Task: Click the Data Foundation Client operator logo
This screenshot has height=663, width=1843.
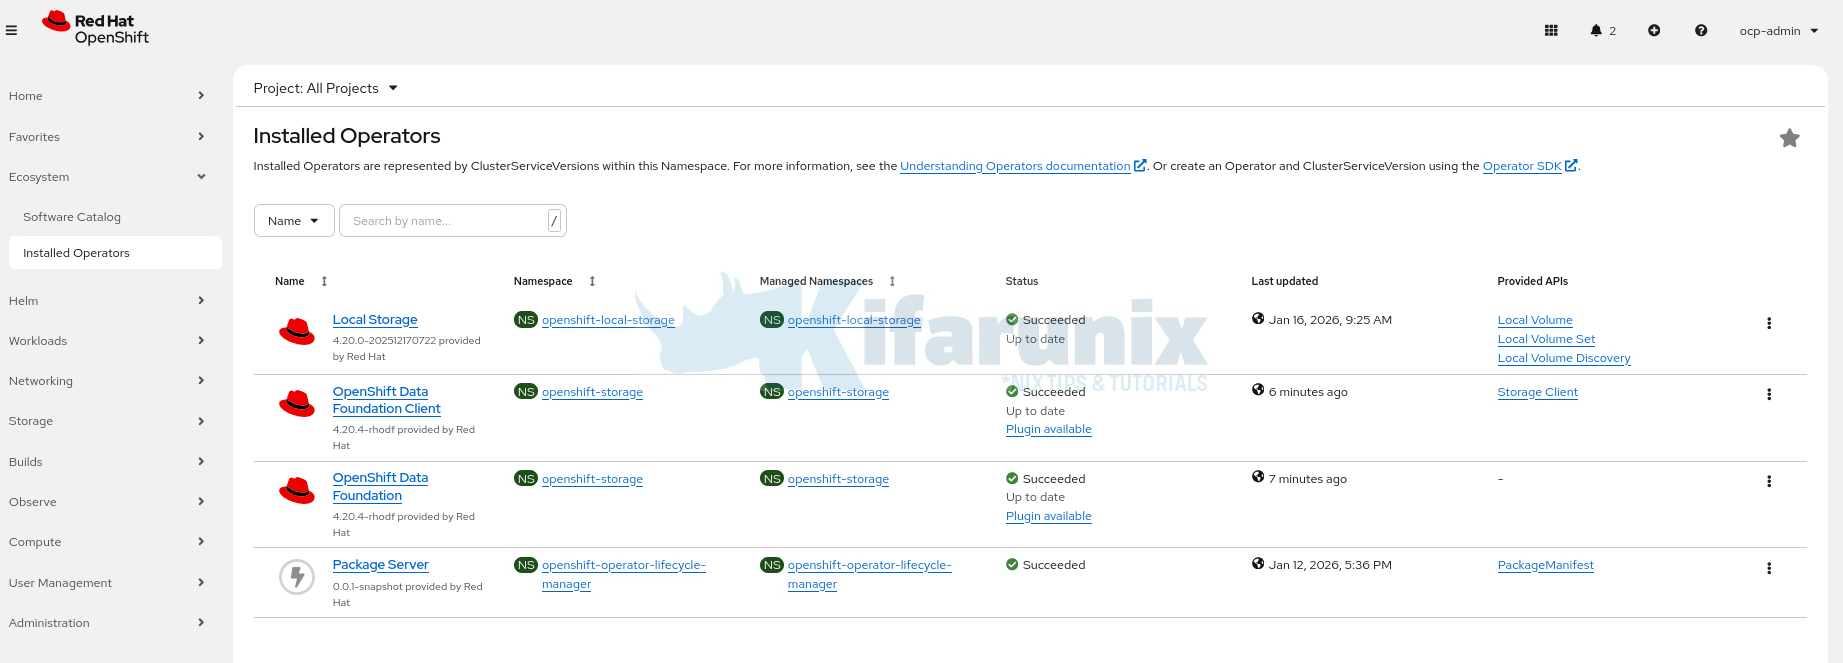Action: (297, 403)
